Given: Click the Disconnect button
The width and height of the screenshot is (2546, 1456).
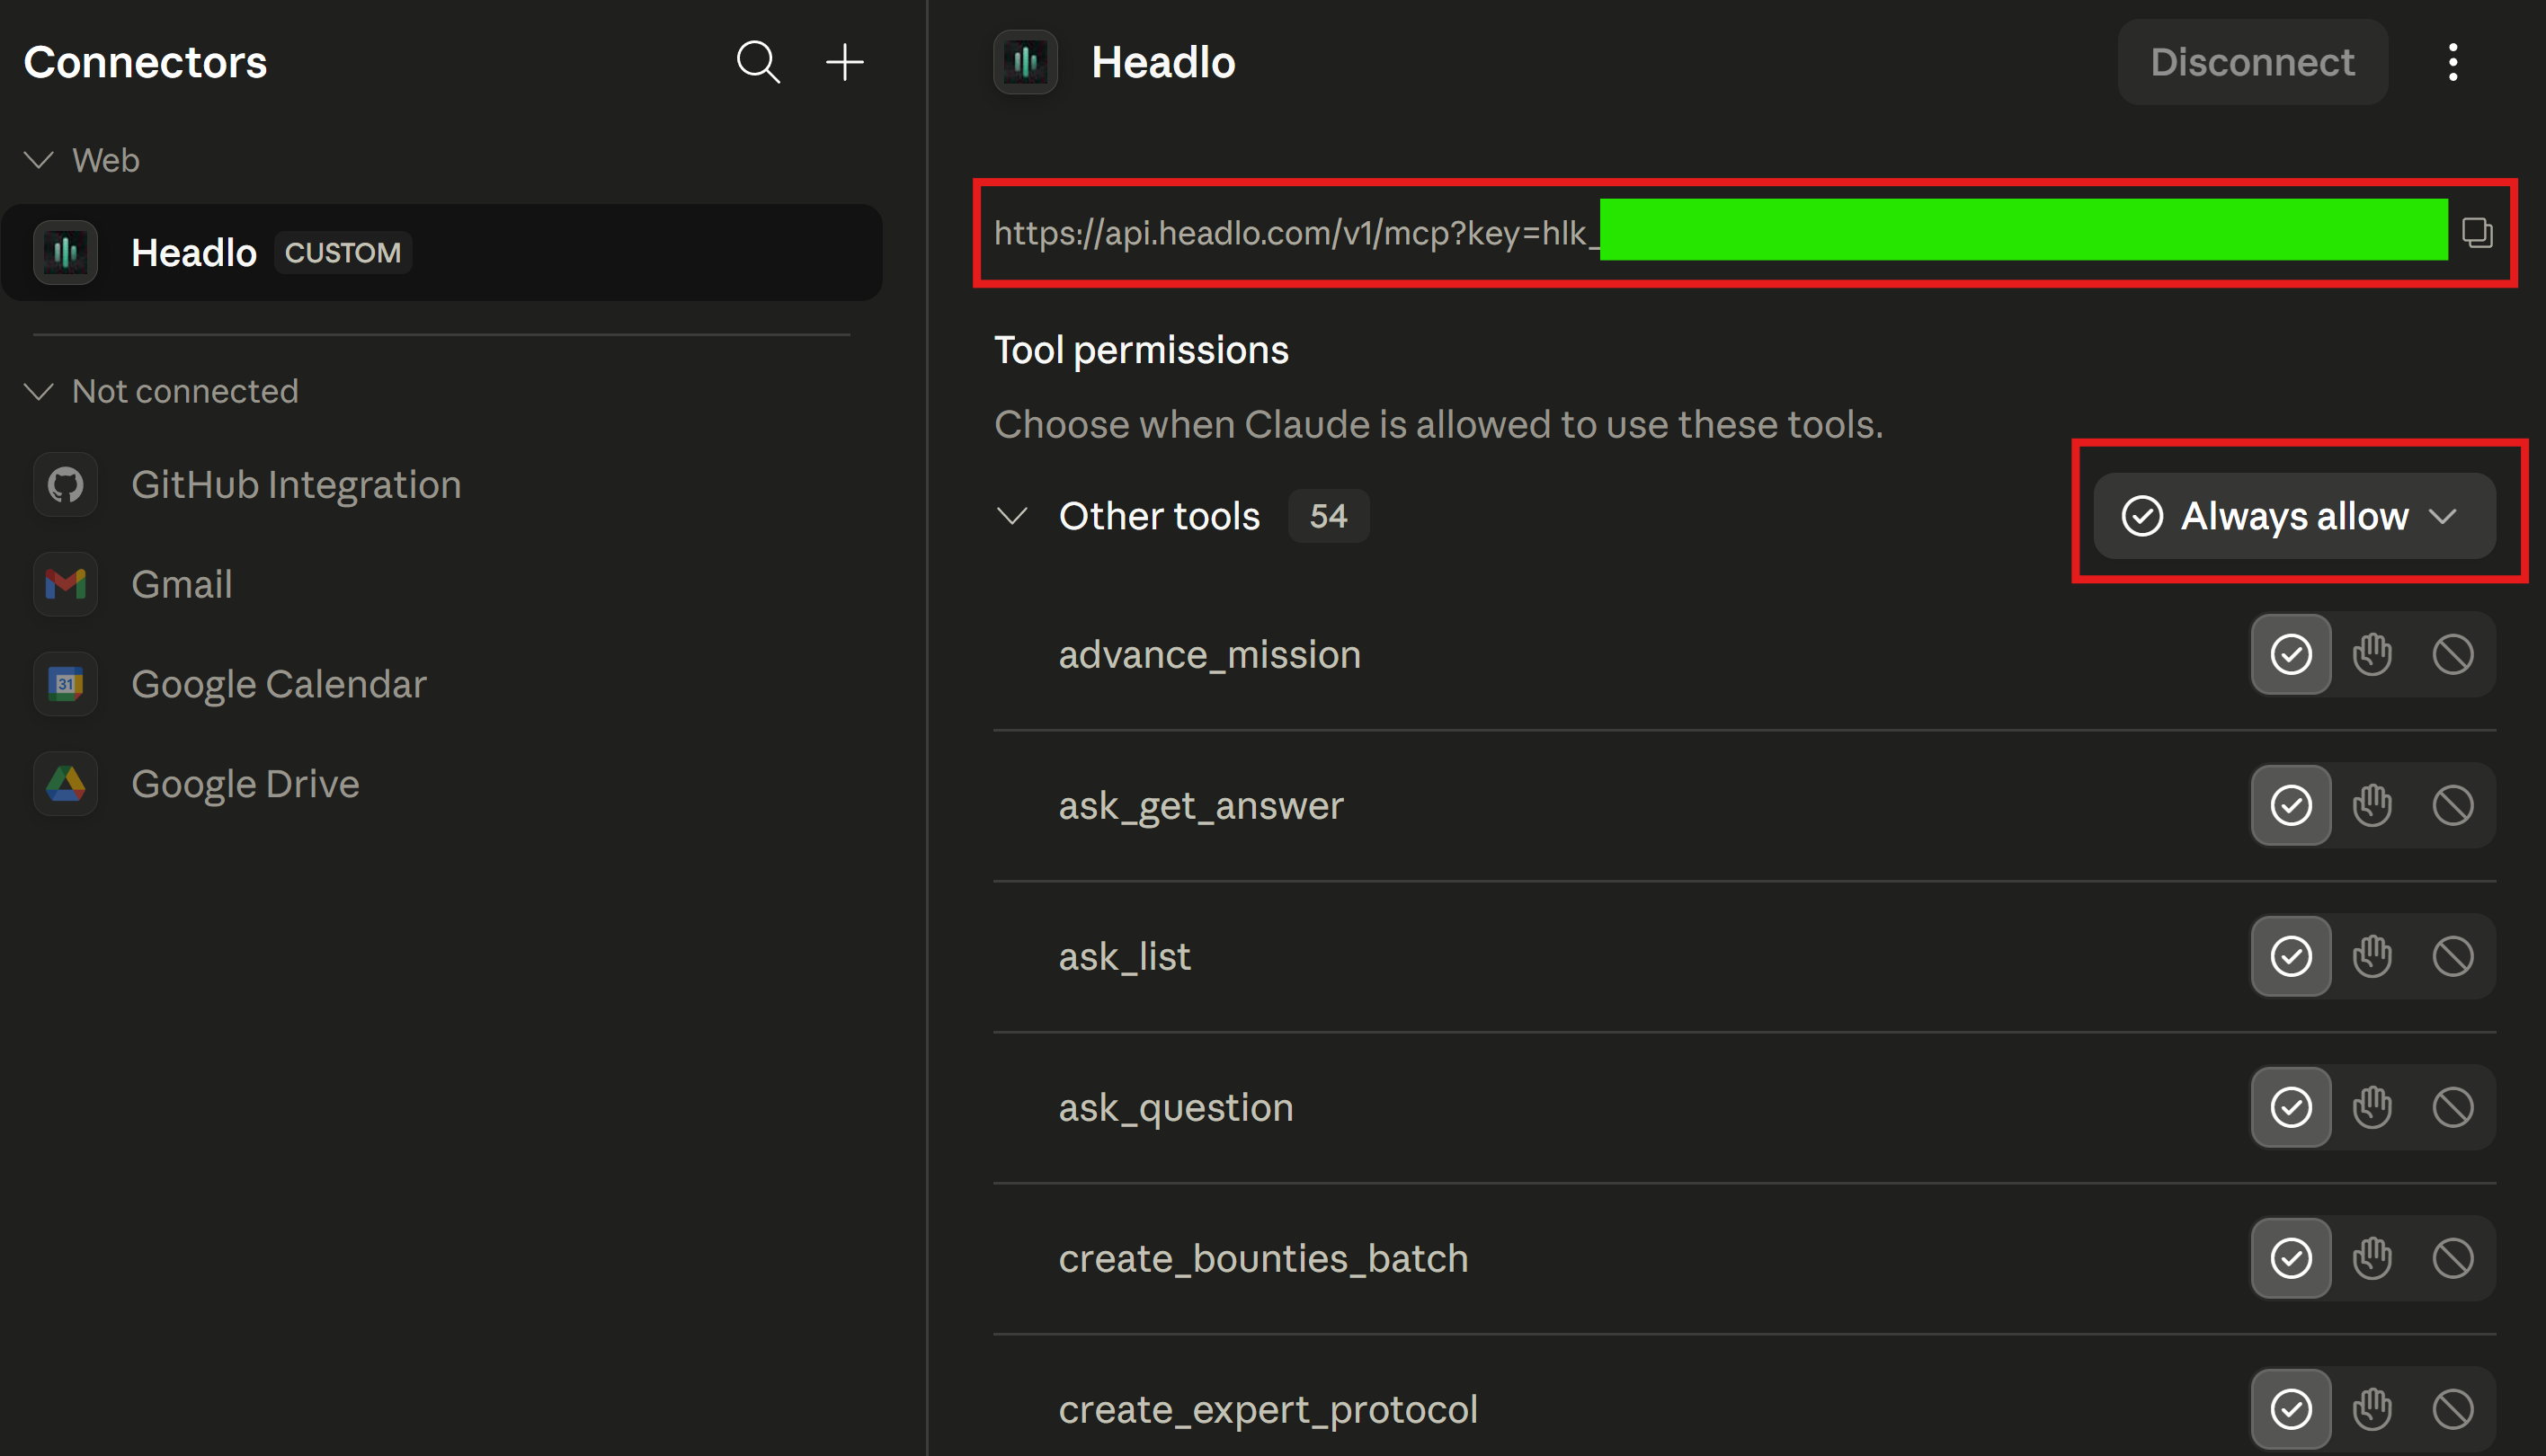Looking at the screenshot, I should pyautogui.click(x=2252, y=62).
